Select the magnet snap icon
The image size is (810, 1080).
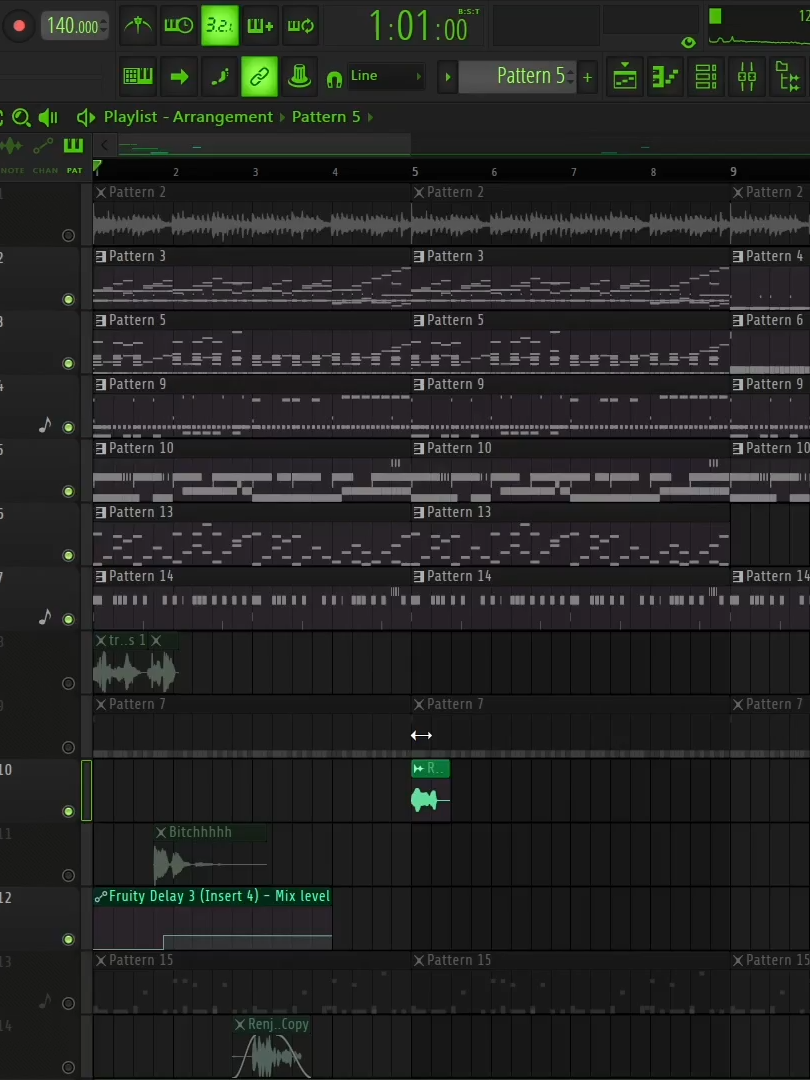334,79
